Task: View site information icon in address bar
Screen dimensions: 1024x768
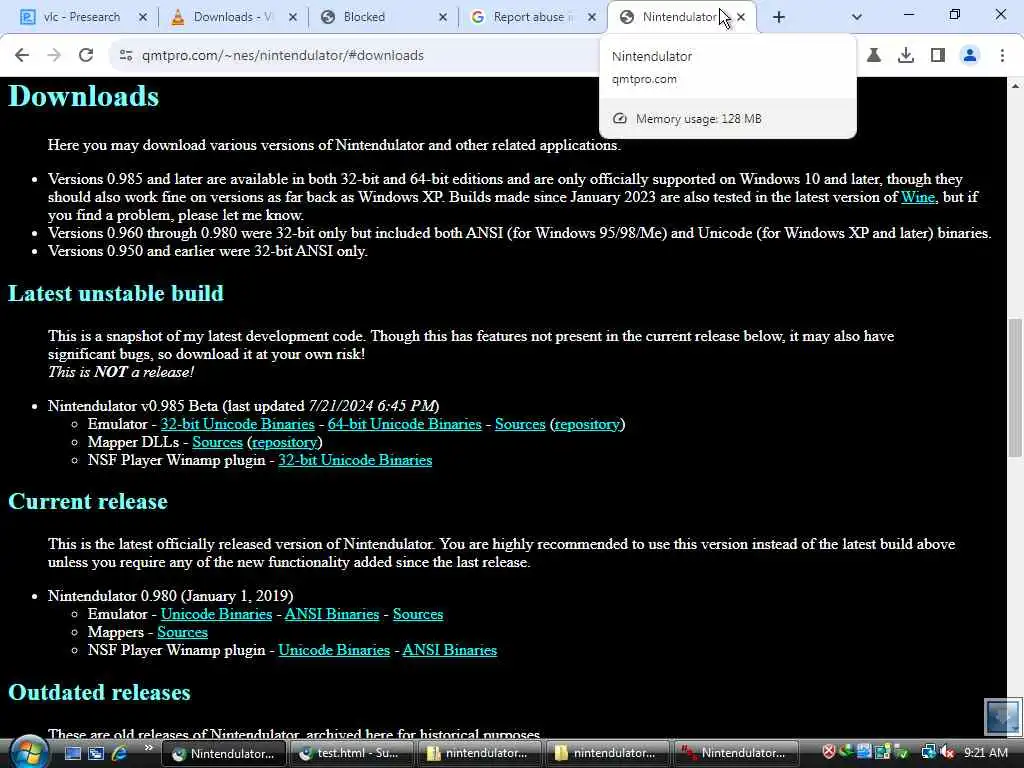Action: (126, 56)
